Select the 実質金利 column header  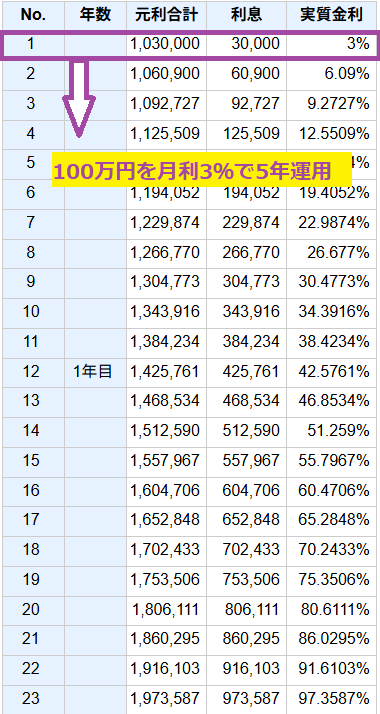pyautogui.click(x=332, y=15)
